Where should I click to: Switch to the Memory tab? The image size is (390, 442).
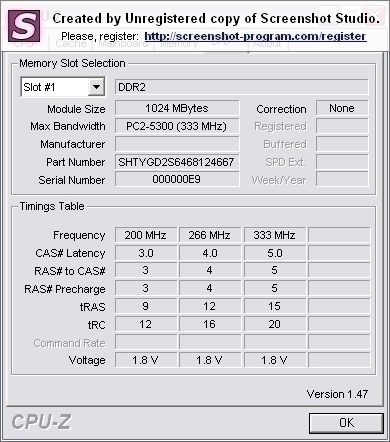pyautogui.click(x=179, y=43)
